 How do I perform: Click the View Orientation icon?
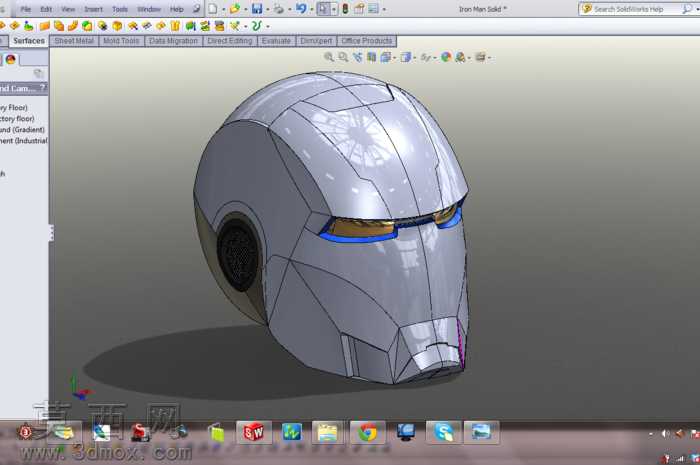pyautogui.click(x=386, y=57)
